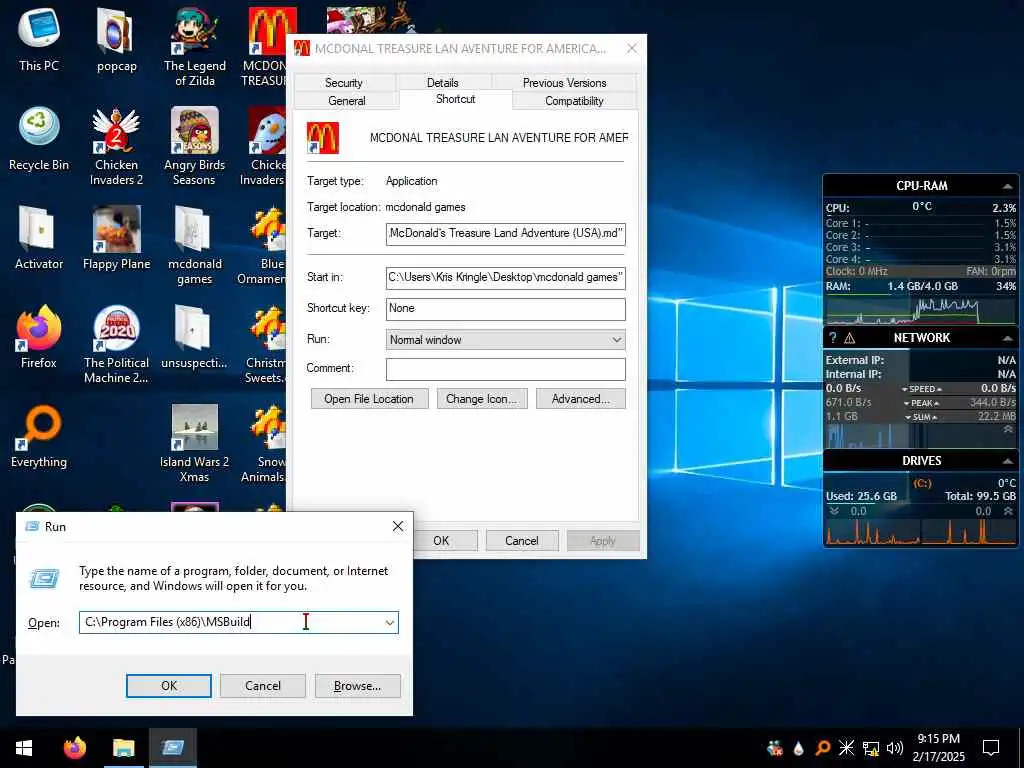Open Firefox from the taskbar
Image resolution: width=1024 pixels, height=768 pixels.
point(74,748)
